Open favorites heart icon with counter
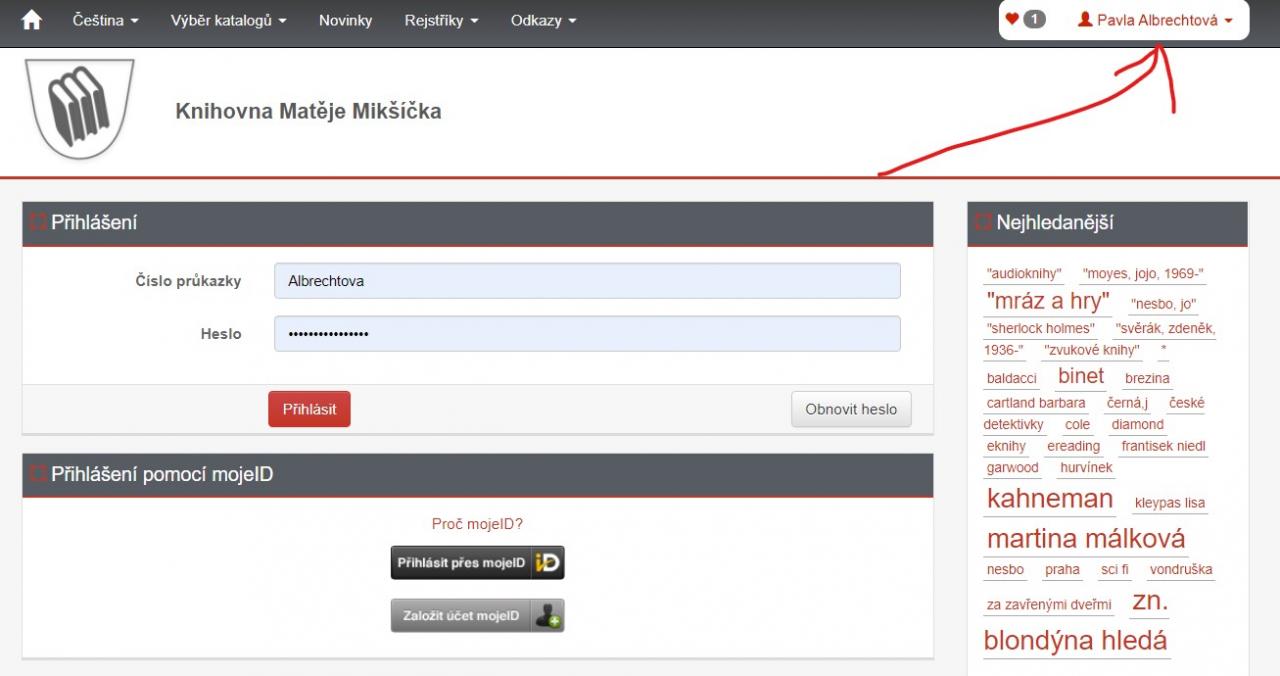This screenshot has height=676, width=1280. click(1025, 20)
